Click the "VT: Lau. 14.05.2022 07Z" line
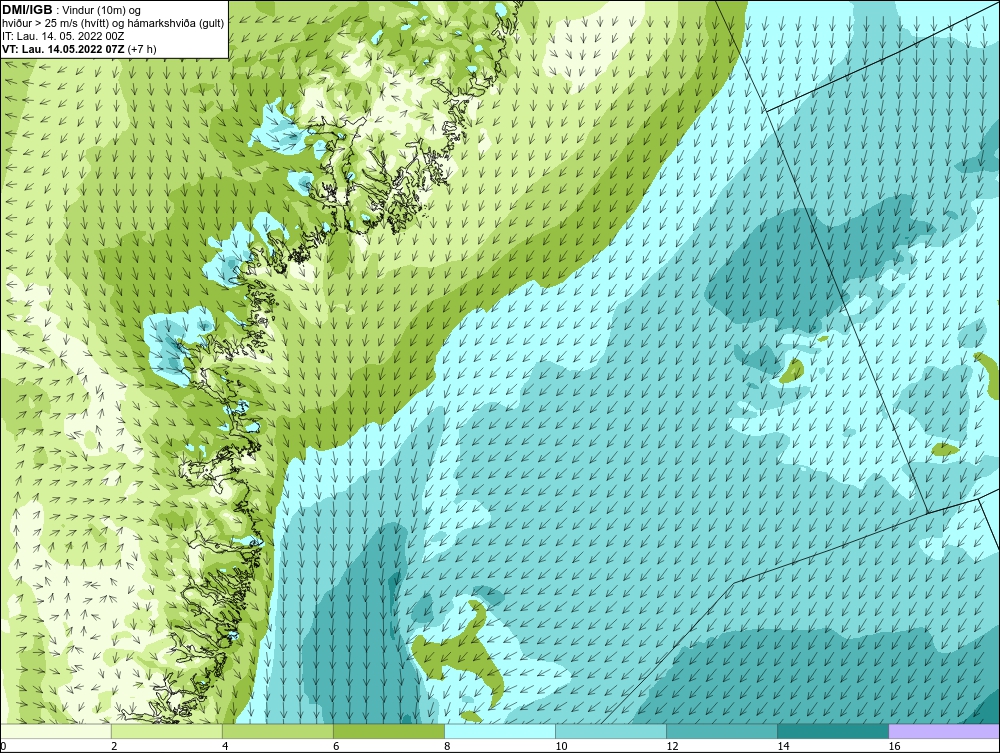The image size is (1000, 753). tap(64, 48)
